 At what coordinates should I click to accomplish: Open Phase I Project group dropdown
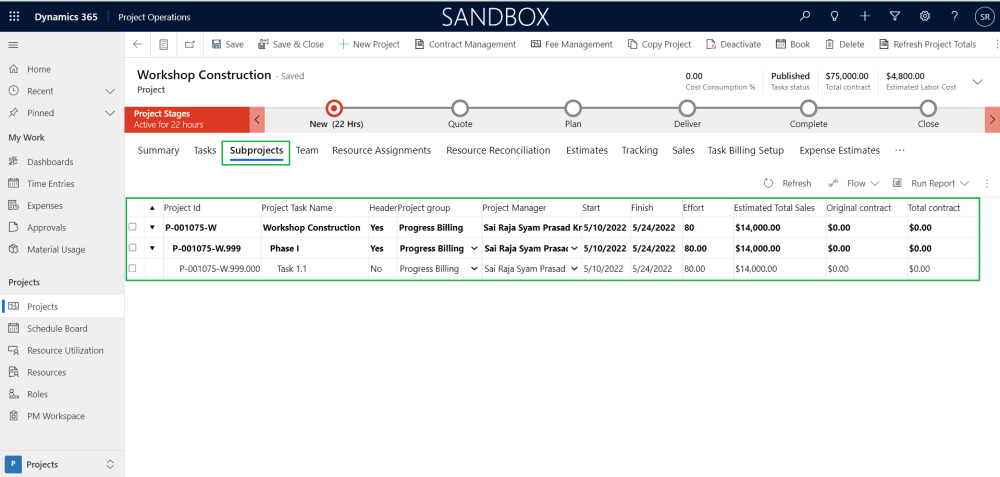474,248
